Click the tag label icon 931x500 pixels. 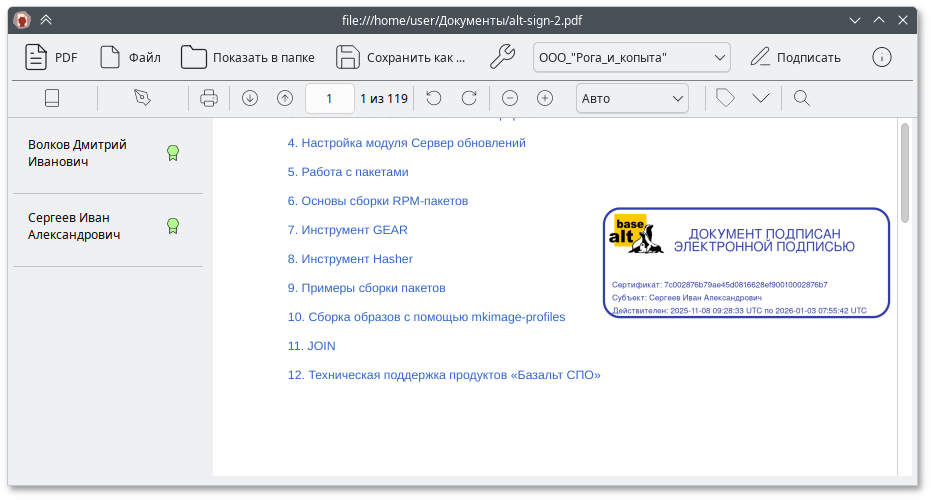[725, 98]
